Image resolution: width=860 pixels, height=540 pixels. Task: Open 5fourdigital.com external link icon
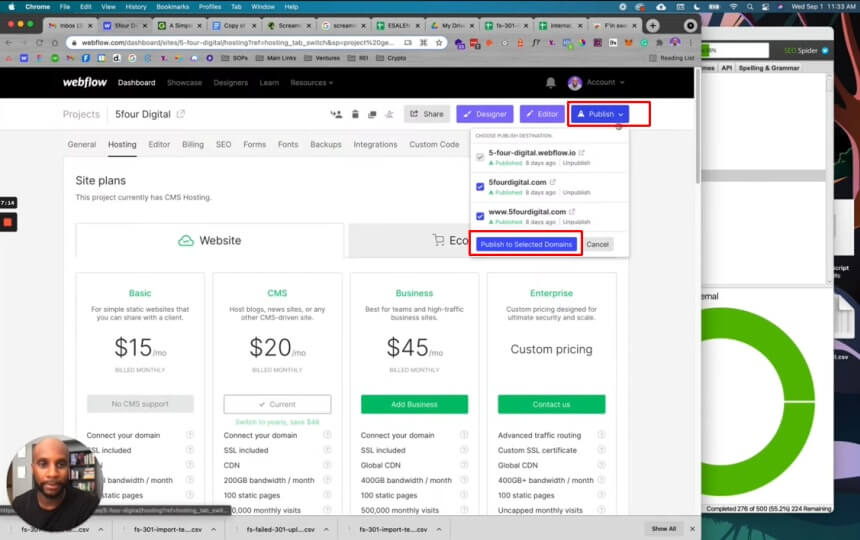pyautogui.click(x=552, y=182)
